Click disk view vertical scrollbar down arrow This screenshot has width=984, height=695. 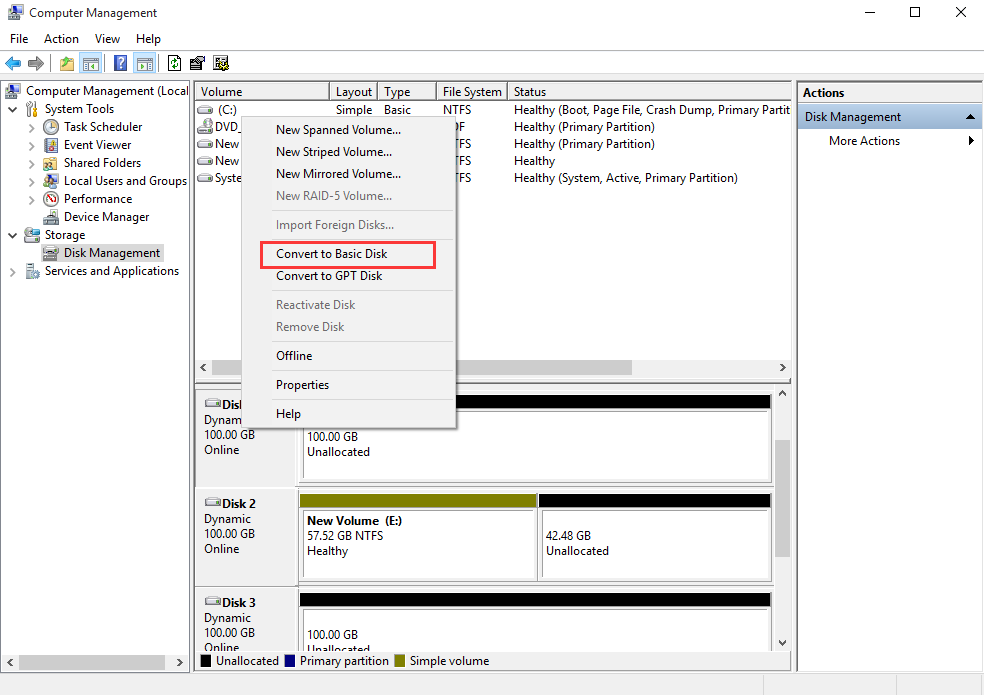click(x=782, y=643)
